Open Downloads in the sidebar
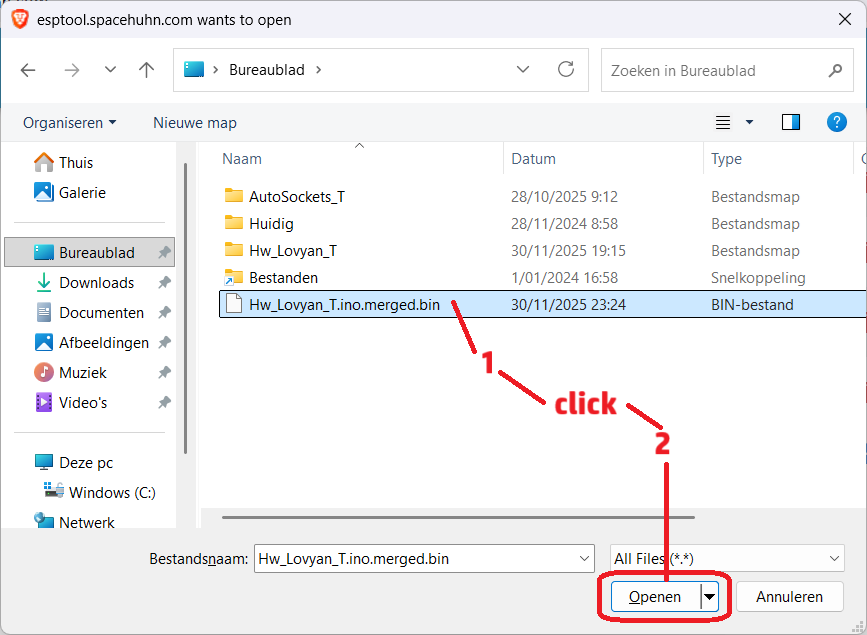The width and height of the screenshot is (867, 635). pos(96,283)
